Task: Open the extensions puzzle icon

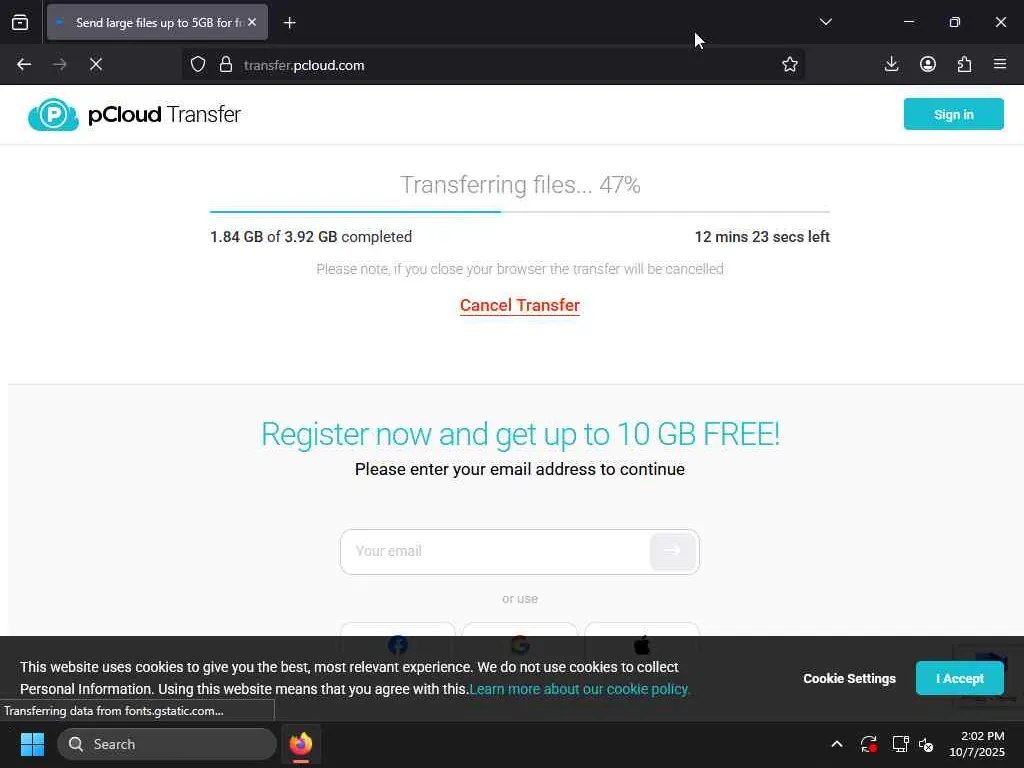Action: (x=965, y=65)
